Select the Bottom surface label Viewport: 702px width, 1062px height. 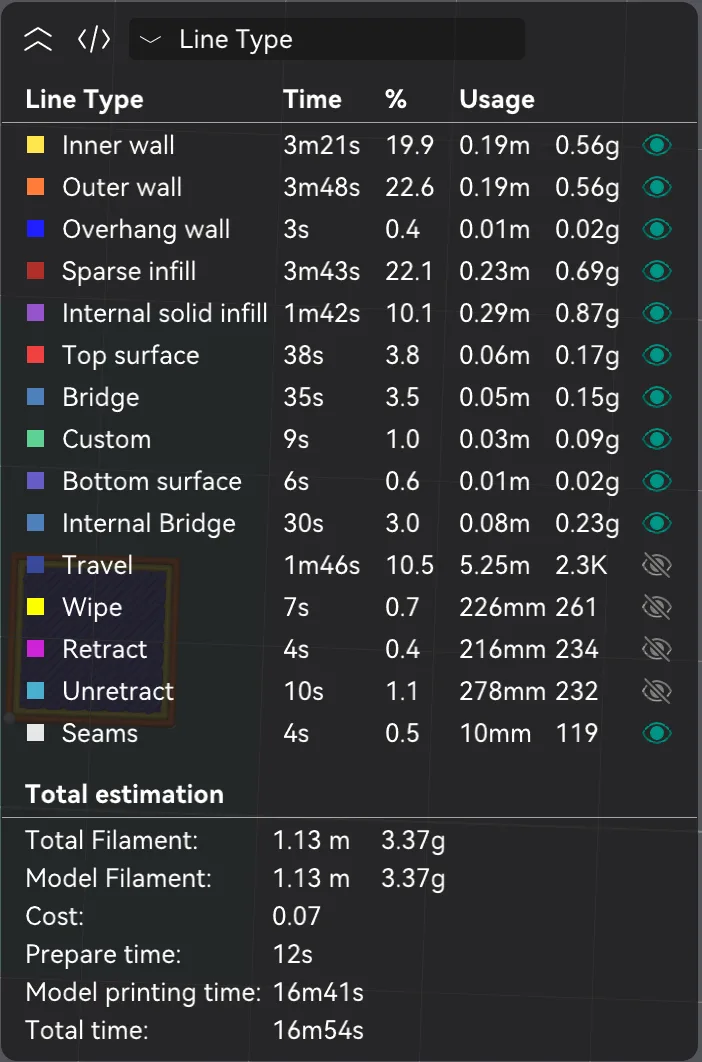(x=152, y=481)
